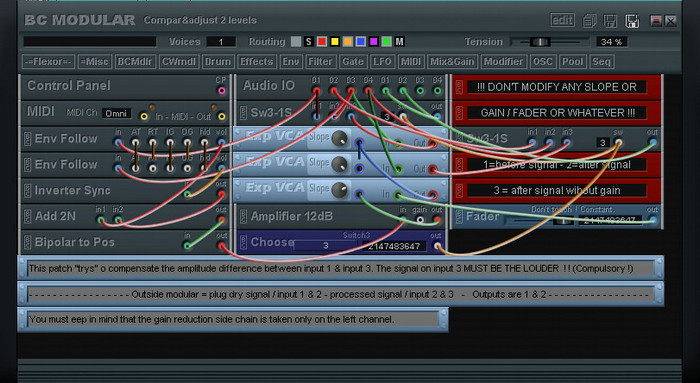Screen dimensions: 700x383
Task: Click the black patch name field left of Voices
Action: (x=90, y=42)
